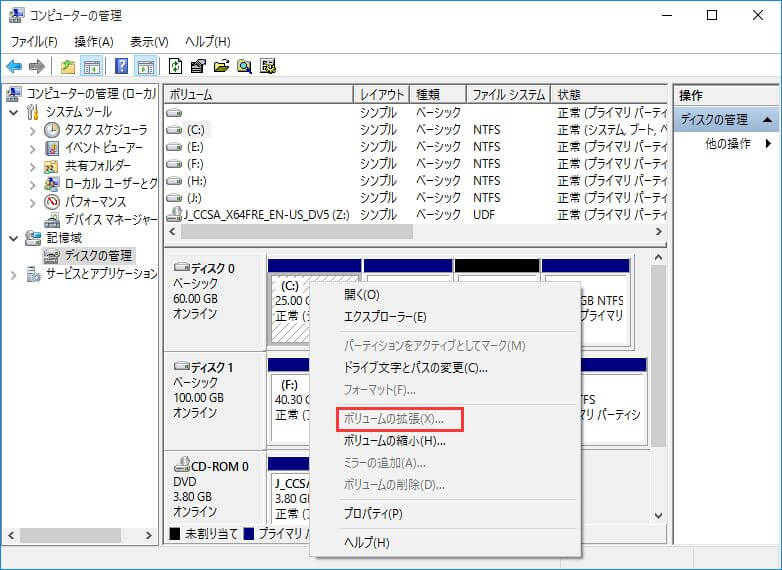782x570 pixels.
Task: Expand the タスク スケジューラ node
Action: point(32,130)
